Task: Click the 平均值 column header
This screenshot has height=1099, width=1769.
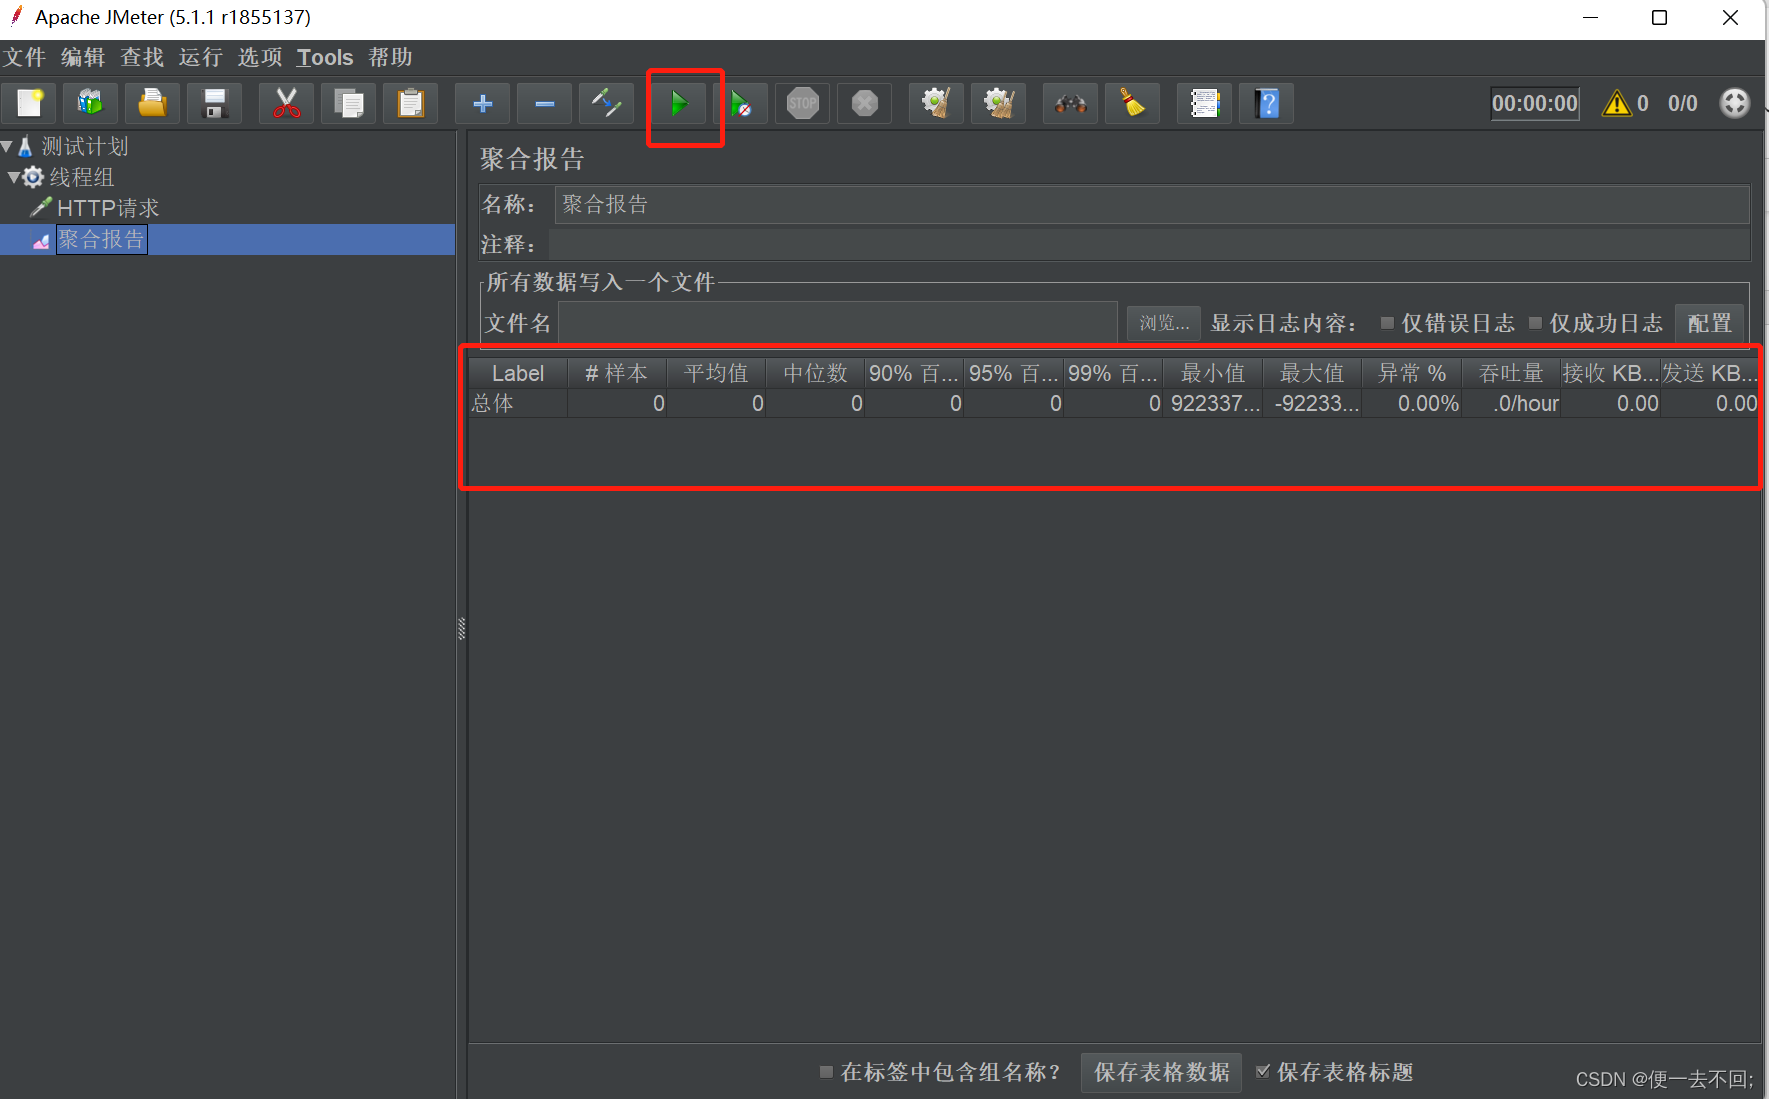Action: click(716, 373)
